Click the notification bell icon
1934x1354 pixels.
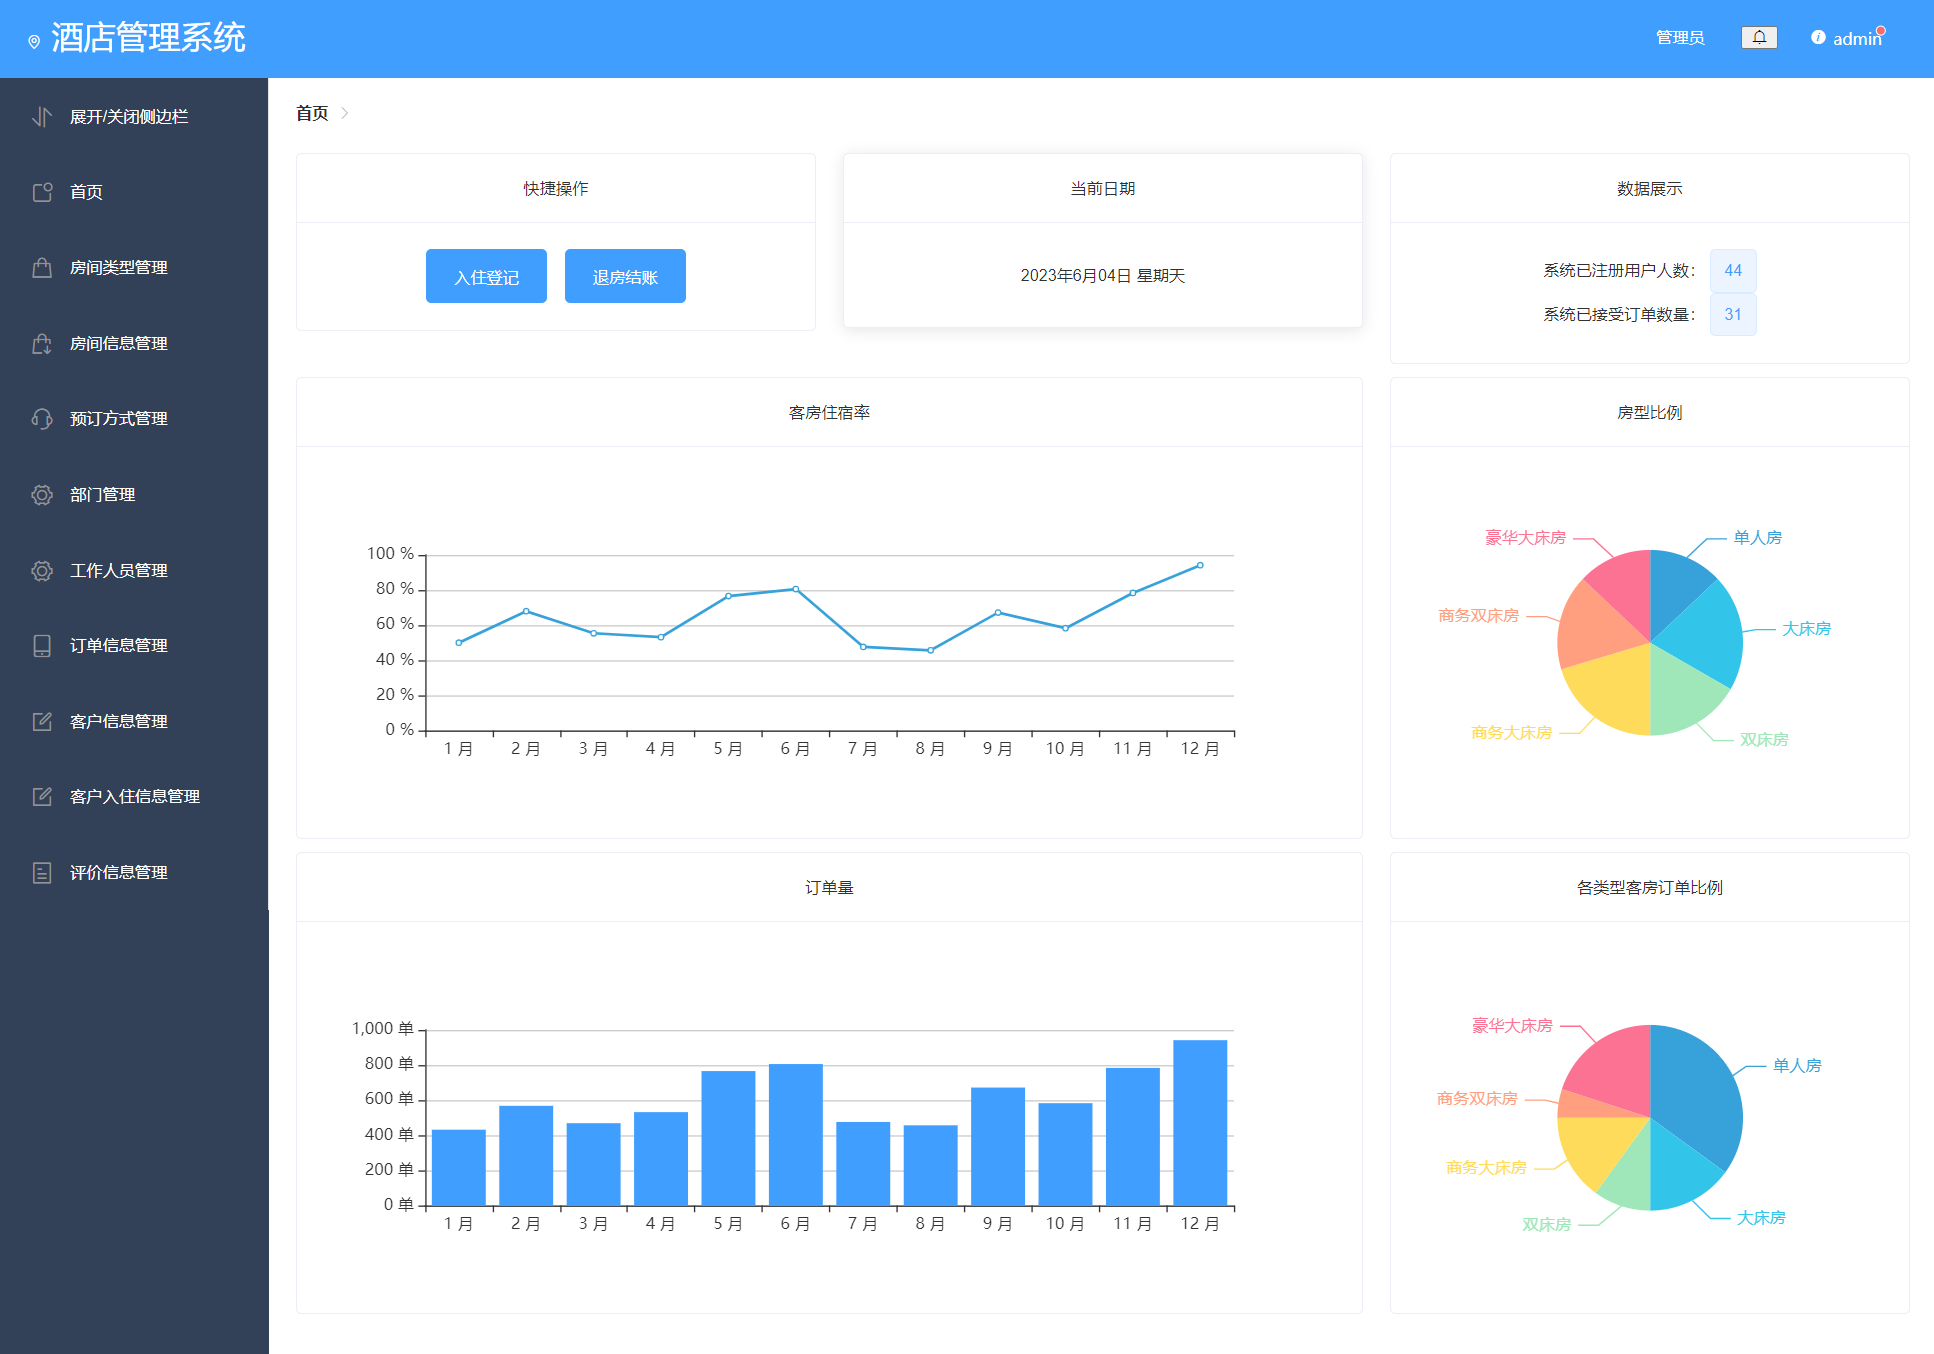(x=1759, y=38)
